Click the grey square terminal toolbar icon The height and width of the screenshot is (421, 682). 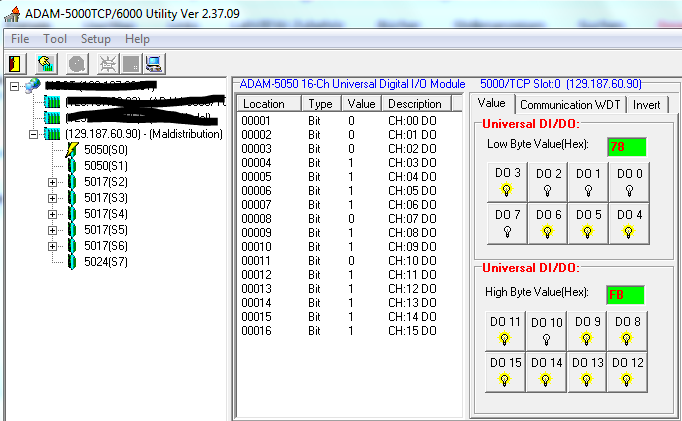click(x=130, y=64)
